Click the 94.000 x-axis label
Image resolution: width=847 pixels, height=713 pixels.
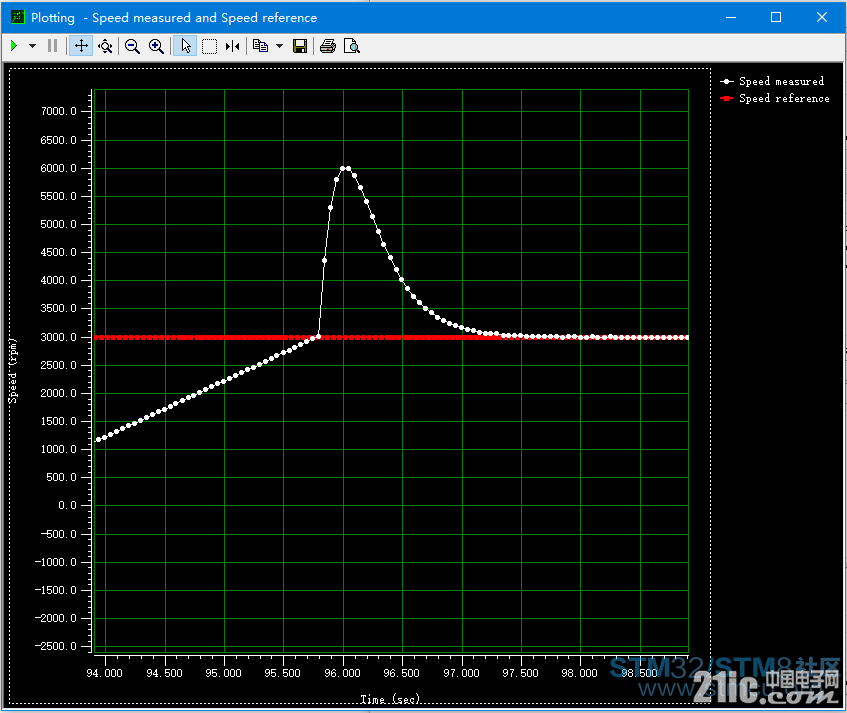(105, 673)
